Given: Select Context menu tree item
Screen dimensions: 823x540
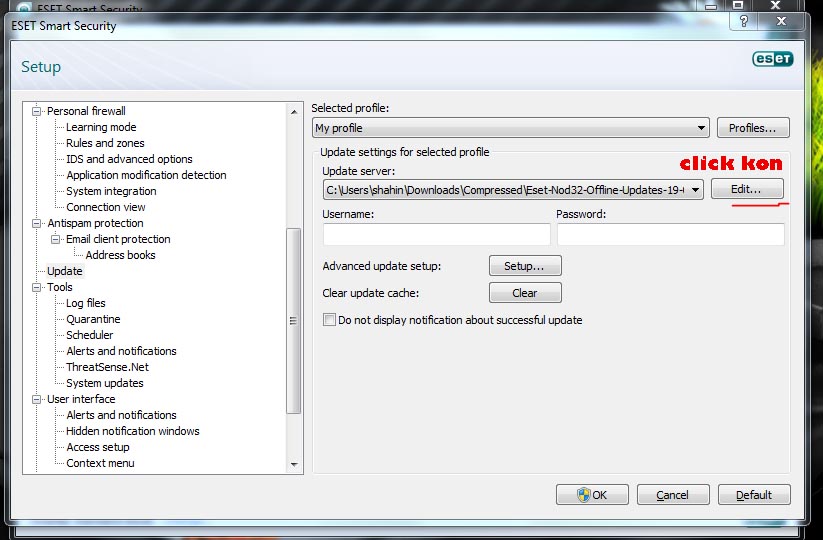Looking at the screenshot, I should point(100,463).
